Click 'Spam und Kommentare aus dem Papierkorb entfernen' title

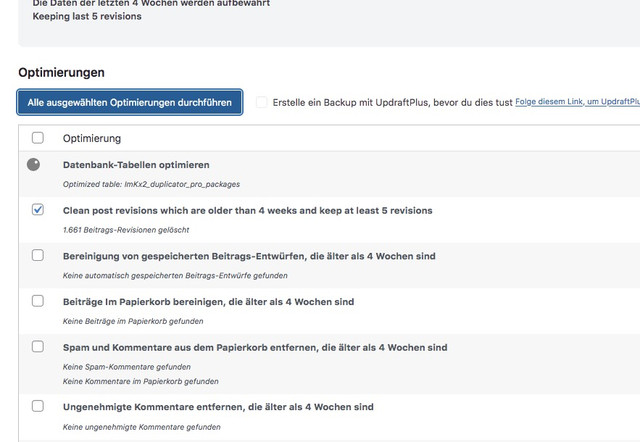click(255, 348)
